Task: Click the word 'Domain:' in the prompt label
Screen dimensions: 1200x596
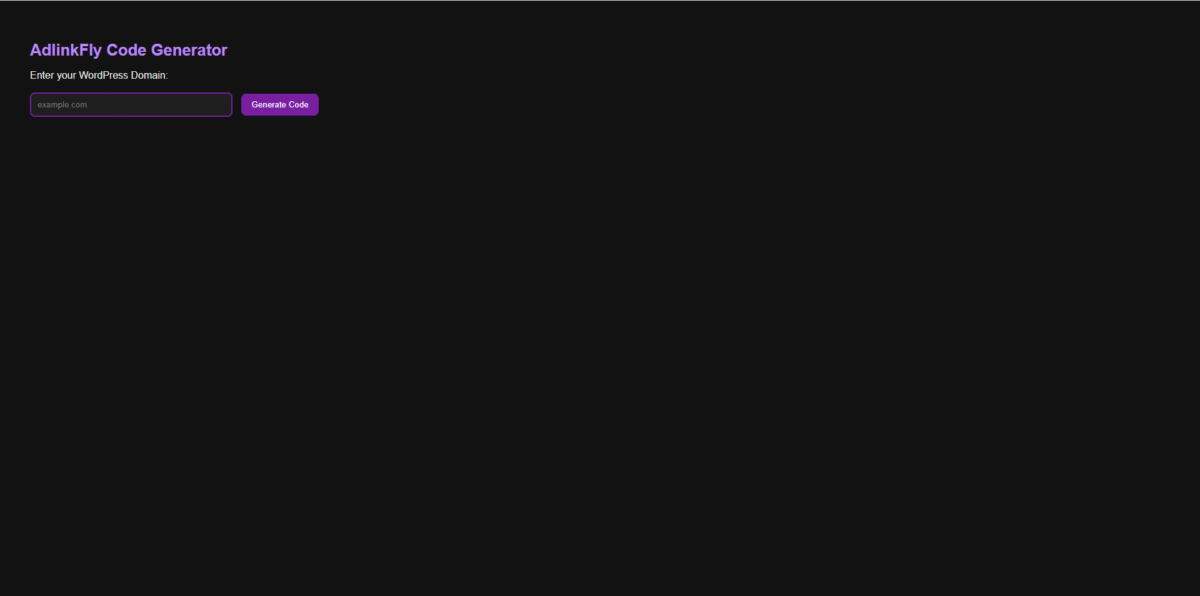Action: point(150,75)
